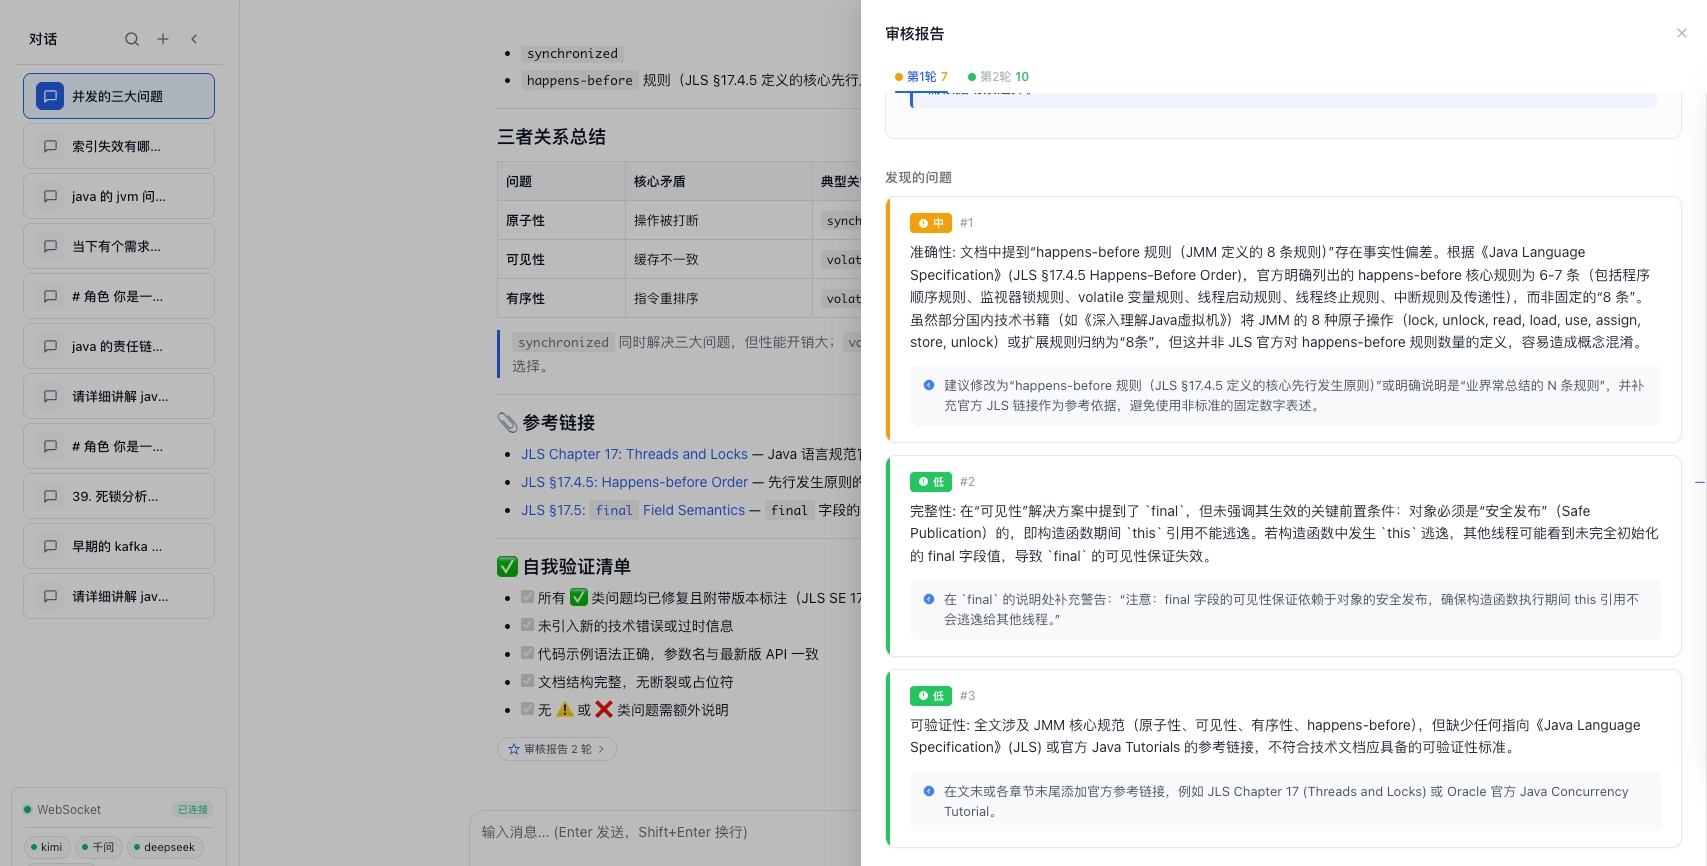Click chat icon beside 39. 死锁分析...
This screenshot has width=1707, height=866.
(50, 496)
